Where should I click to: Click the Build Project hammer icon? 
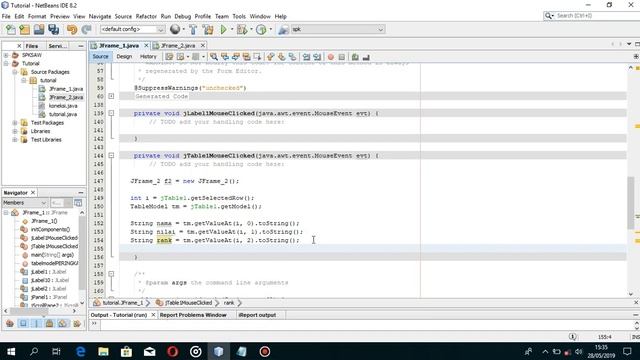[x=193, y=29]
